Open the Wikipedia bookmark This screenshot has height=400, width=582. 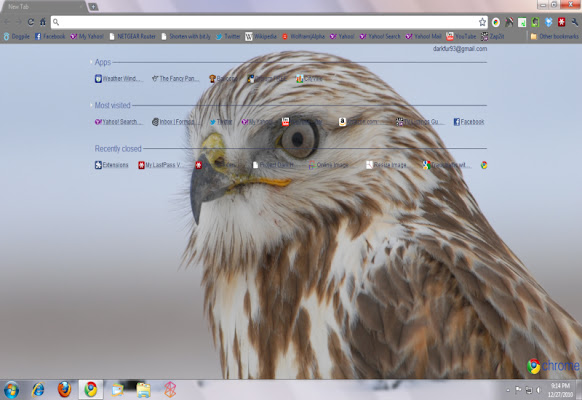pos(261,36)
